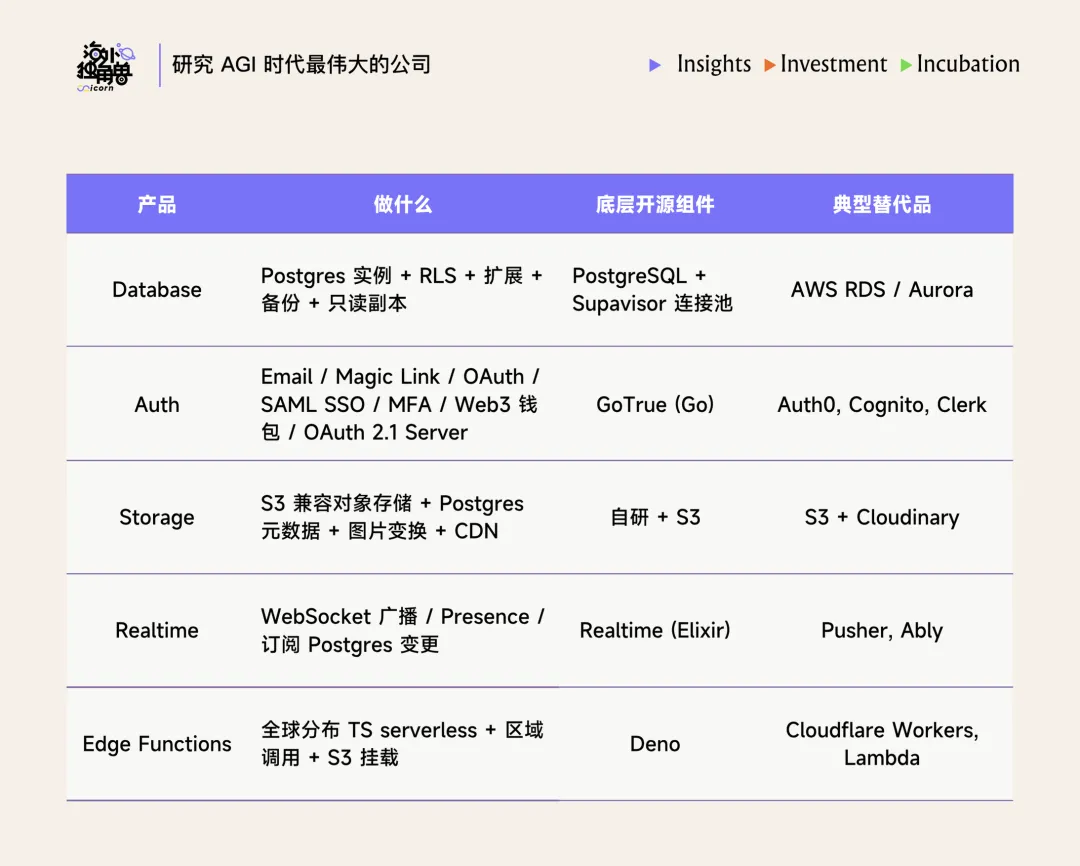Viewport: 1080px width, 866px height.
Task: Select the Realtime product cell
Action: point(157,630)
